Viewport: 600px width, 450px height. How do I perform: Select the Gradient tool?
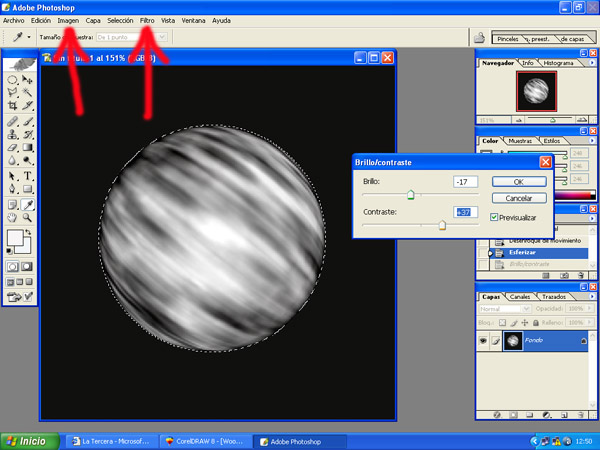[x=27, y=147]
